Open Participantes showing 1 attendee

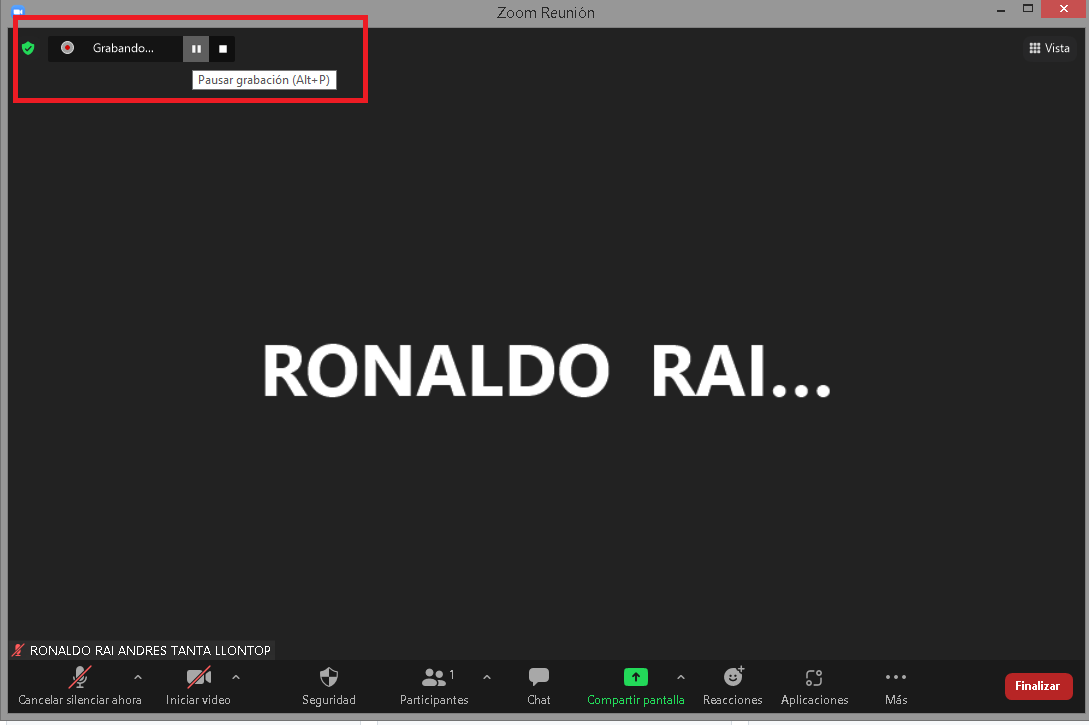click(x=434, y=686)
